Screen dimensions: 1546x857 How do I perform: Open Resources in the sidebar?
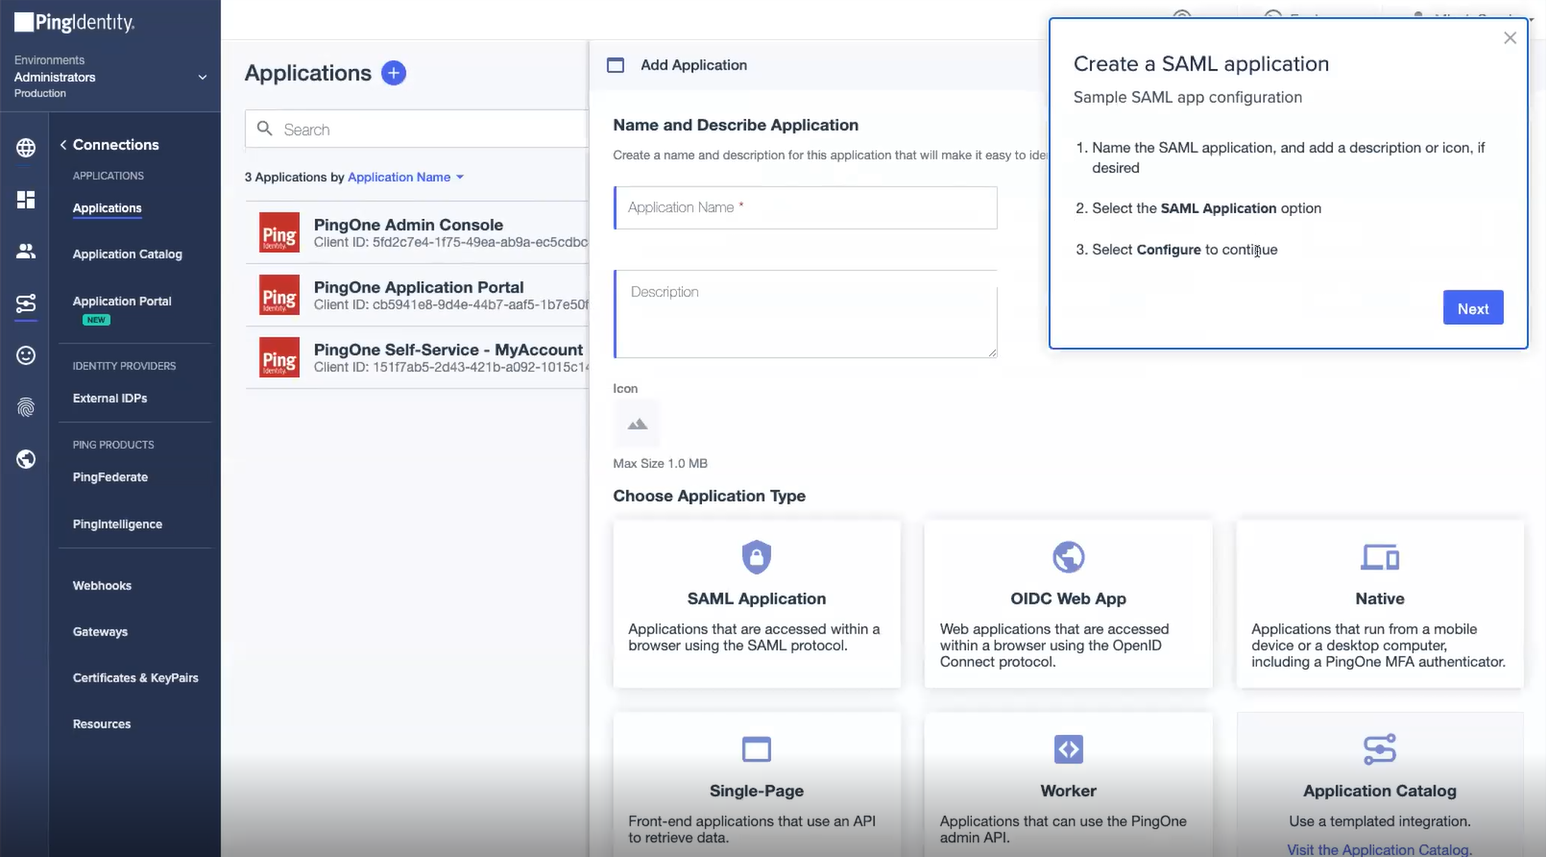coord(102,724)
